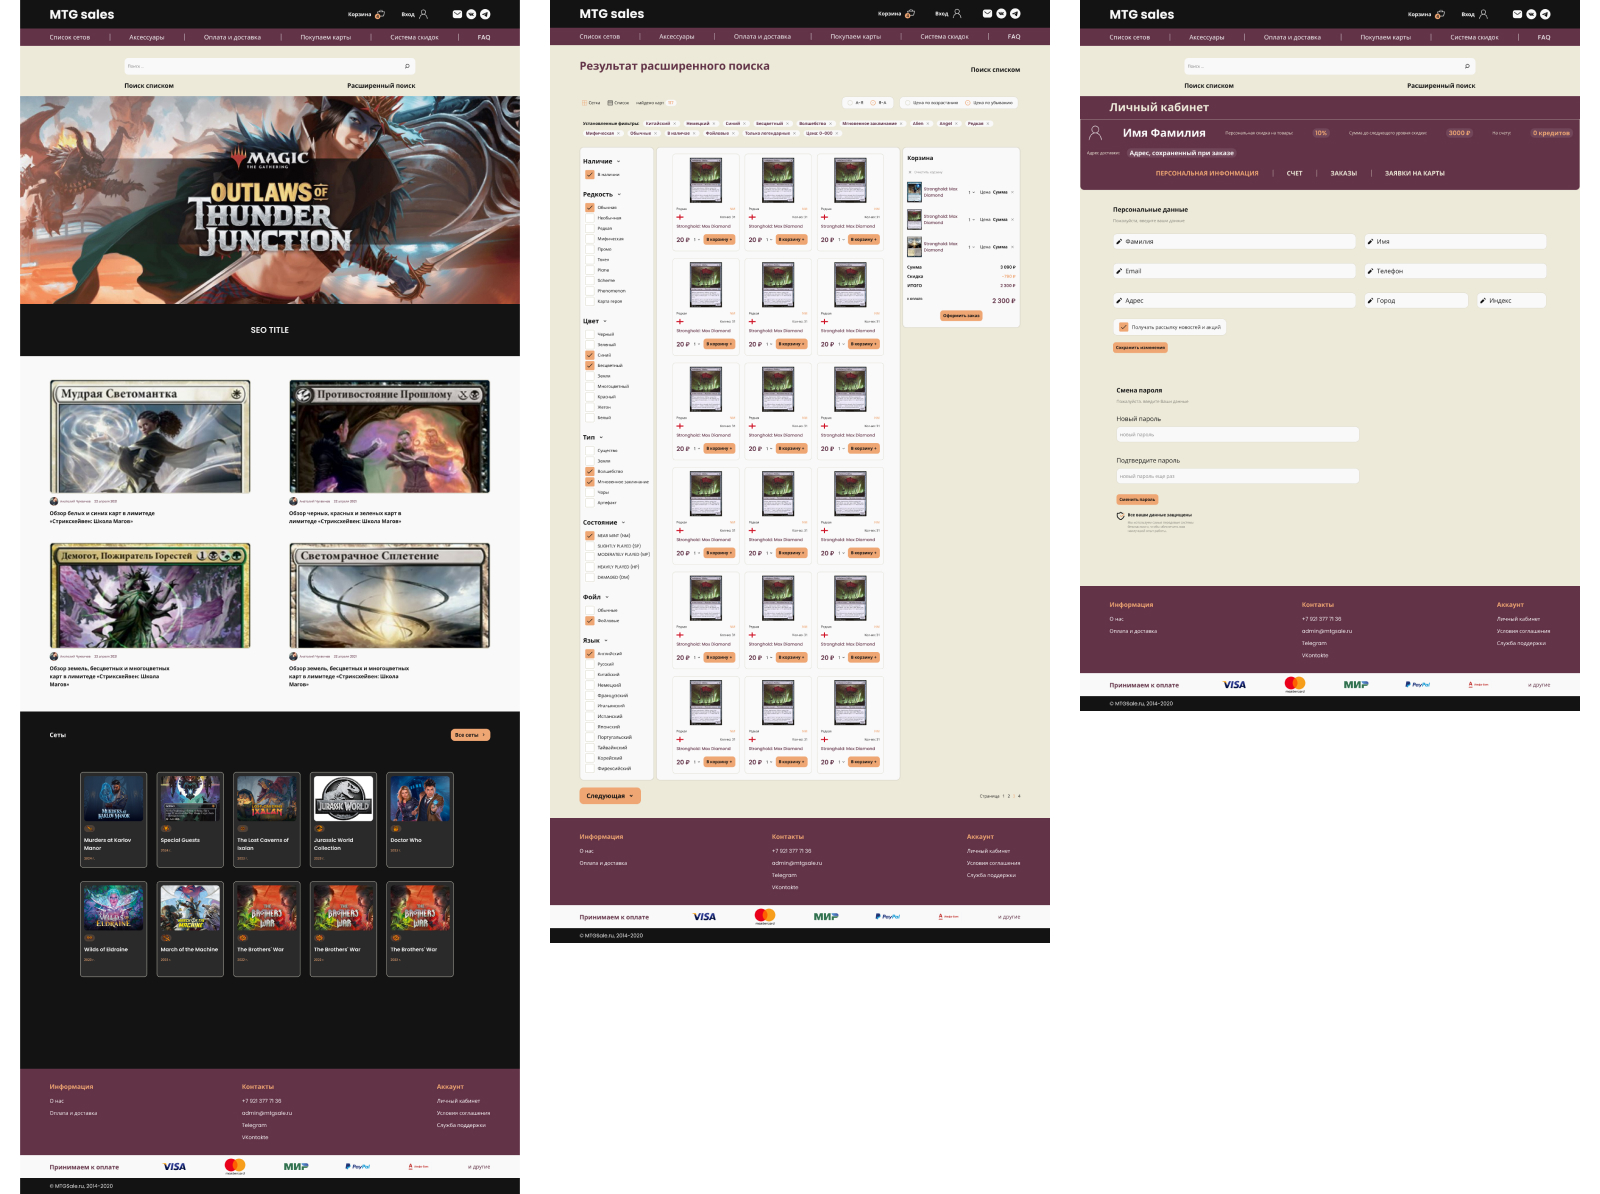Open Telegram icon on search results header
Image resolution: width=1600 pixels, height=1194 pixels.
click(1015, 14)
